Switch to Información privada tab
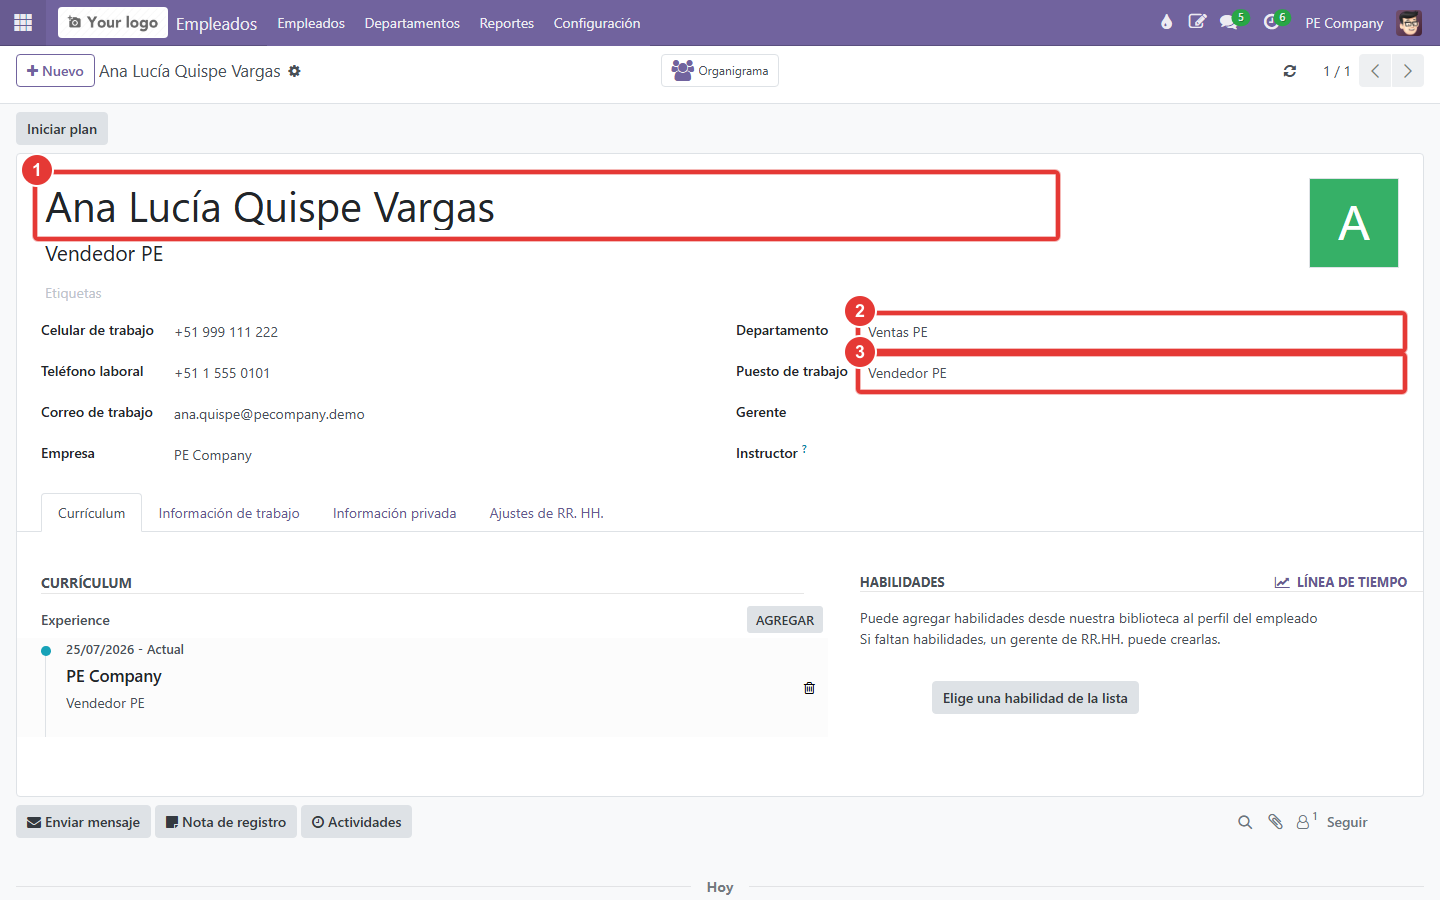The width and height of the screenshot is (1440, 900). pos(394,513)
